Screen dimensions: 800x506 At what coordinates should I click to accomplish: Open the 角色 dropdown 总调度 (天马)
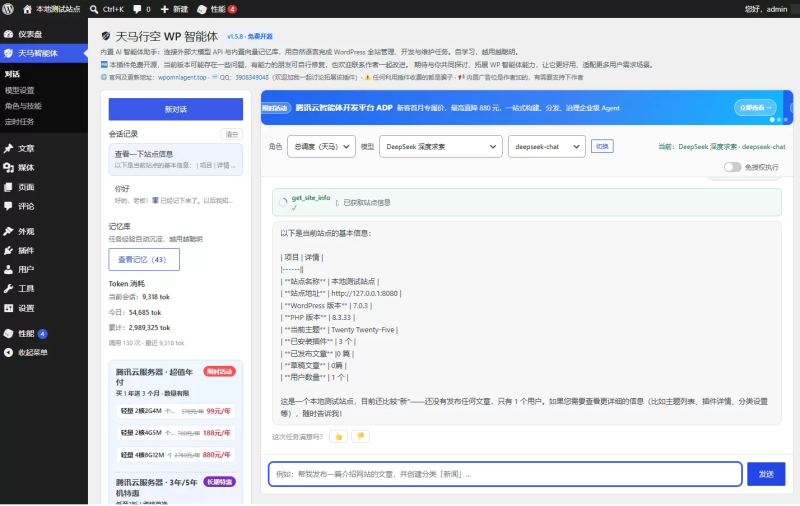click(321, 146)
